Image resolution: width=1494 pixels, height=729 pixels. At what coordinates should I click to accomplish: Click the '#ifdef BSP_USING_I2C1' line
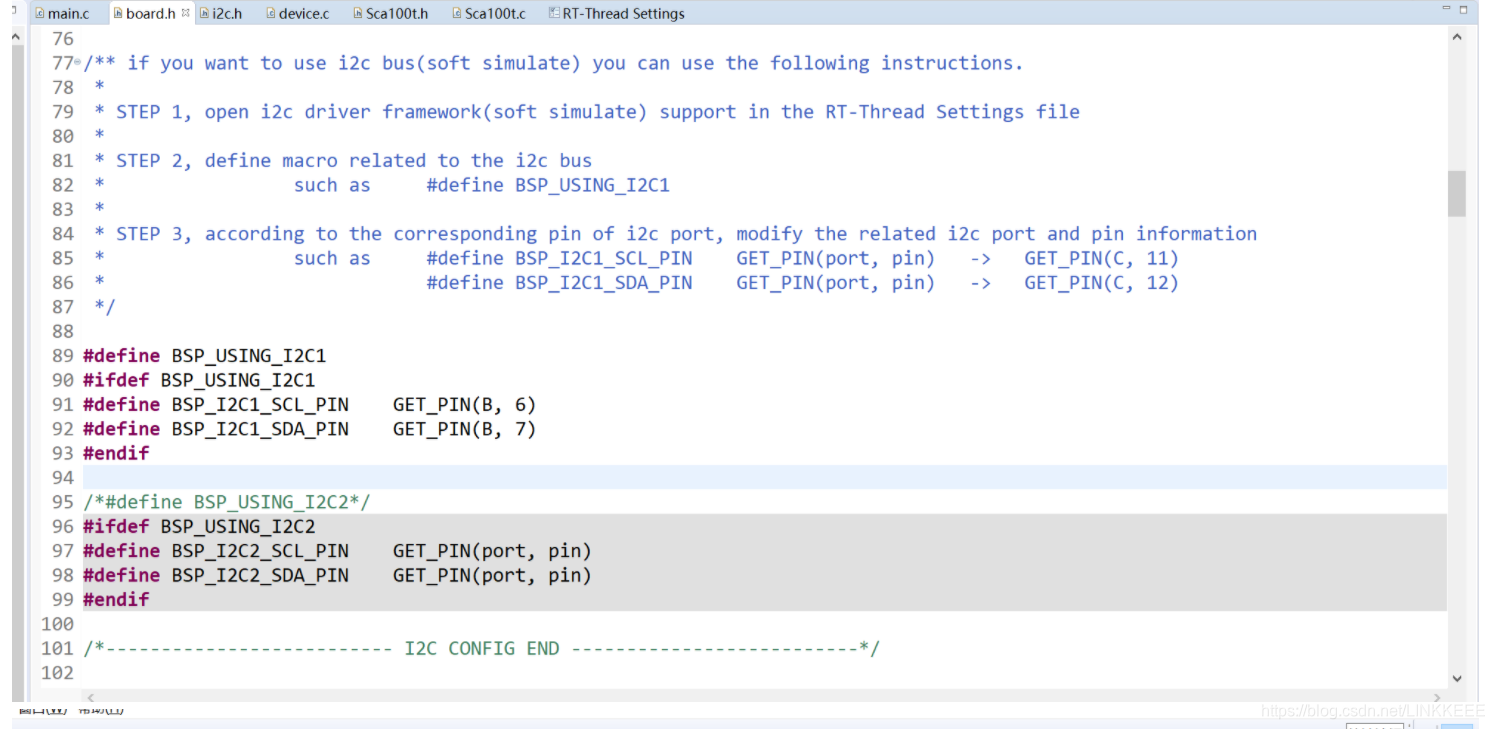click(198, 380)
